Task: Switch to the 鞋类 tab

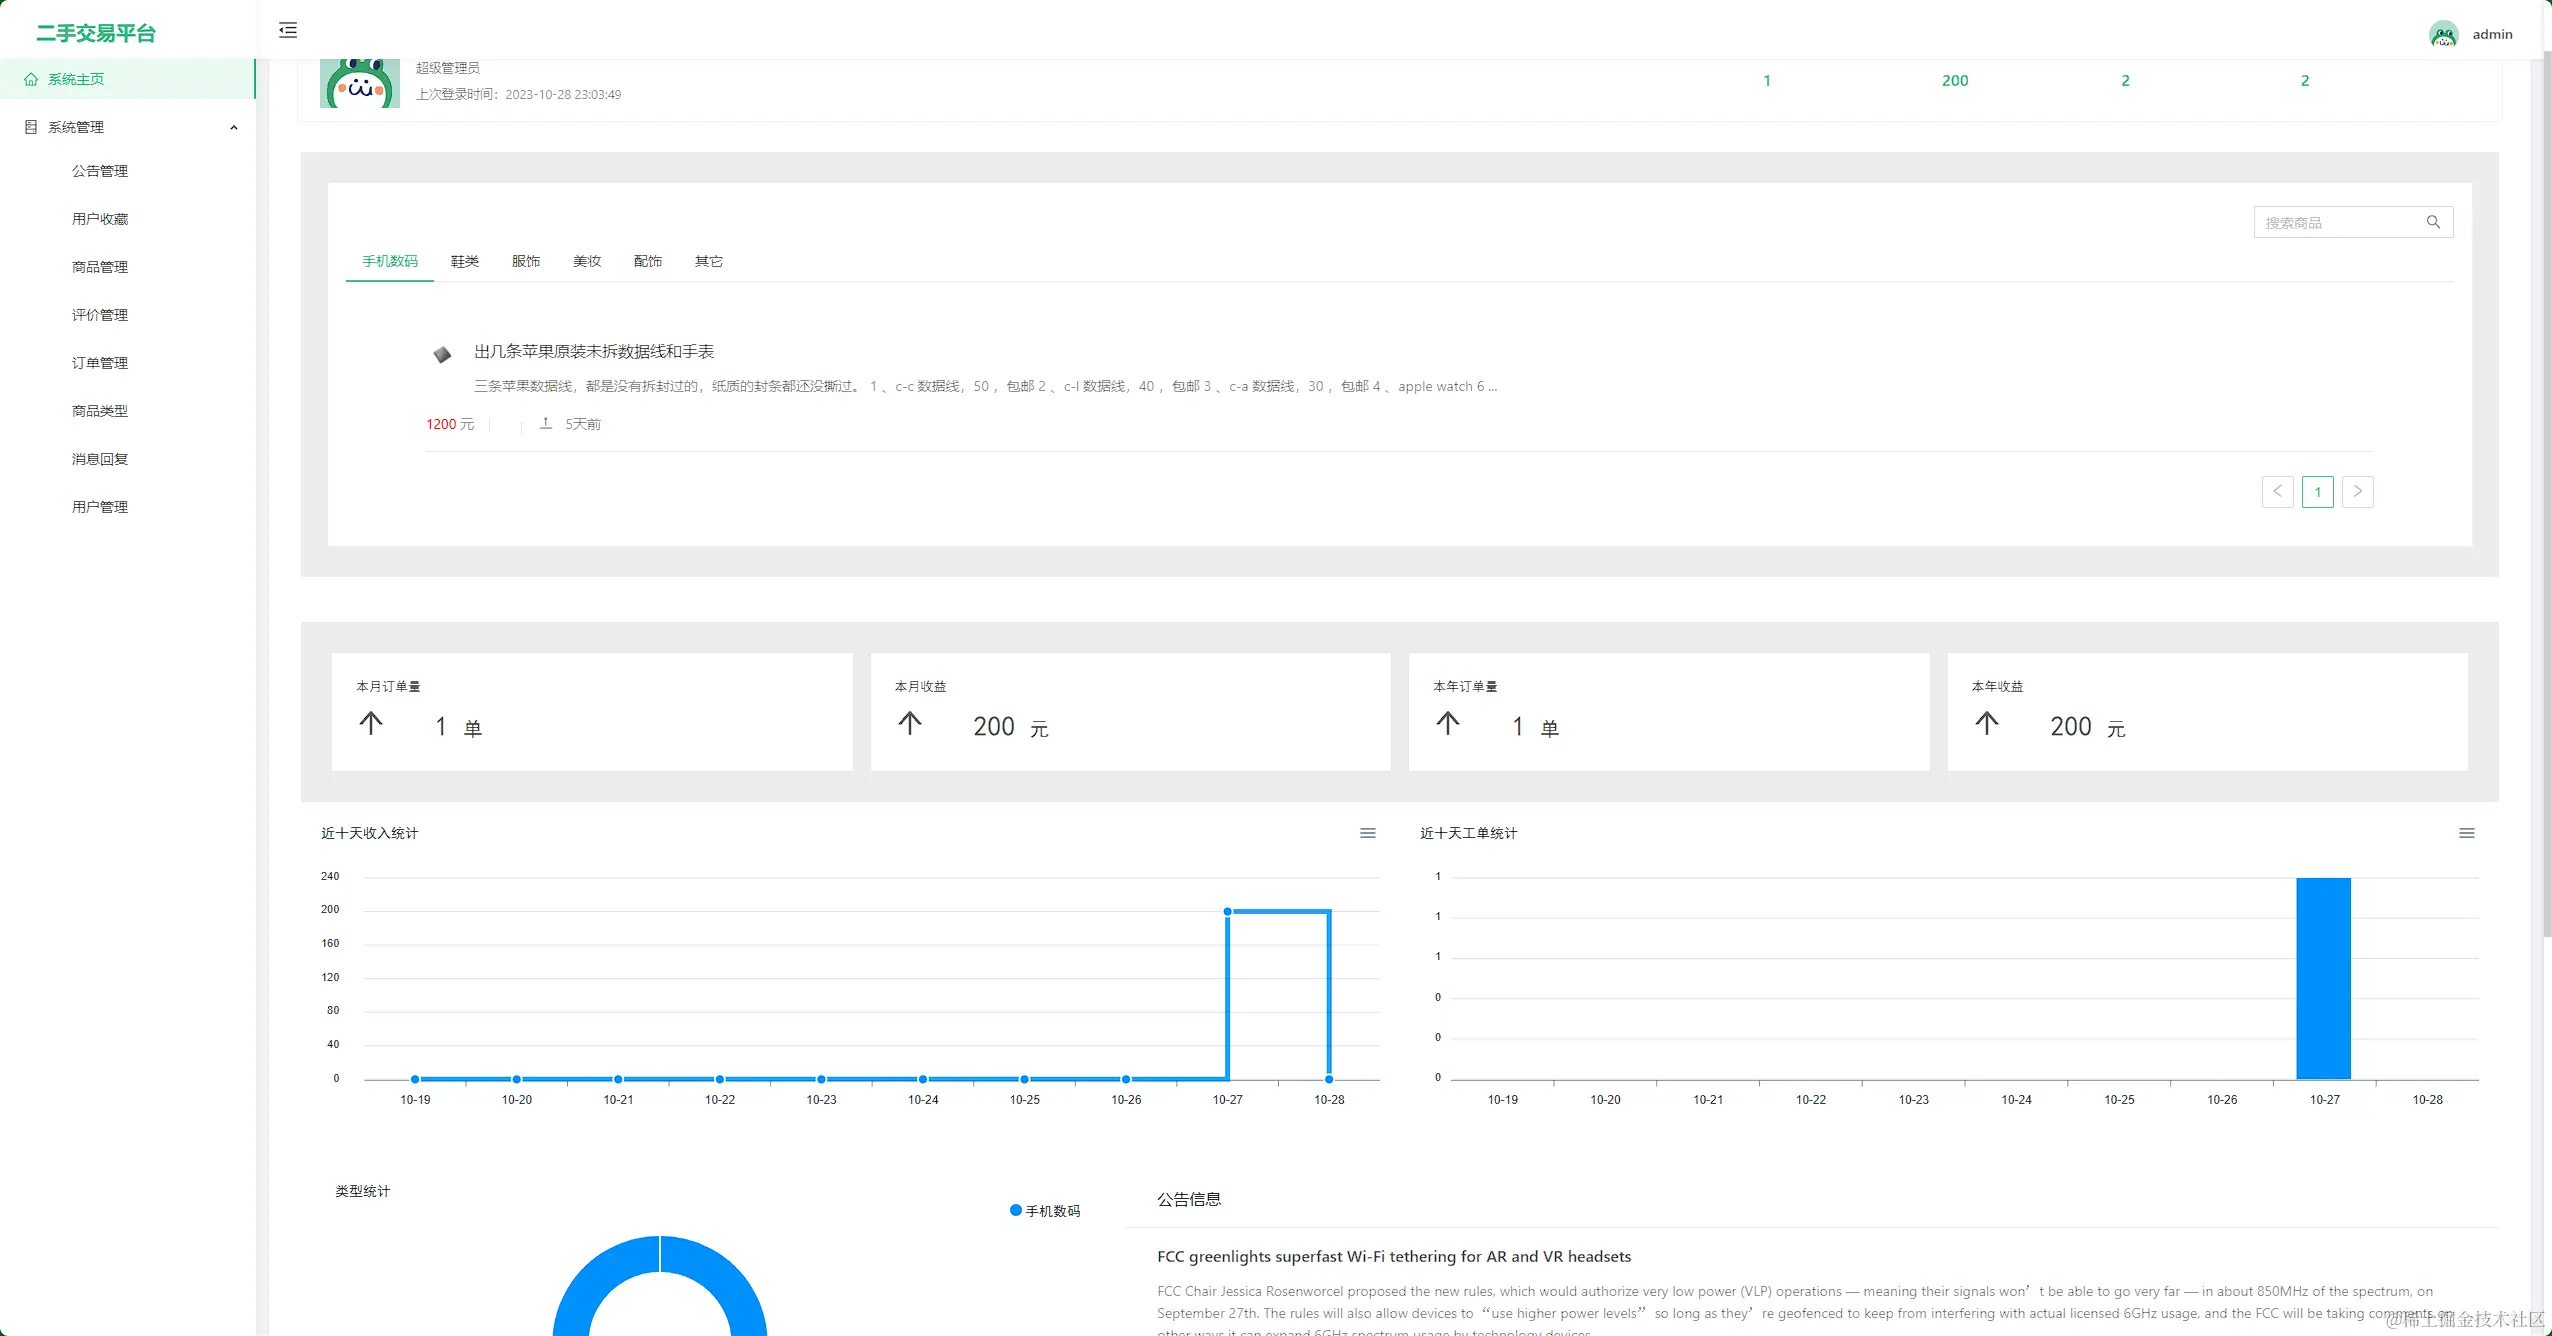Action: point(464,261)
